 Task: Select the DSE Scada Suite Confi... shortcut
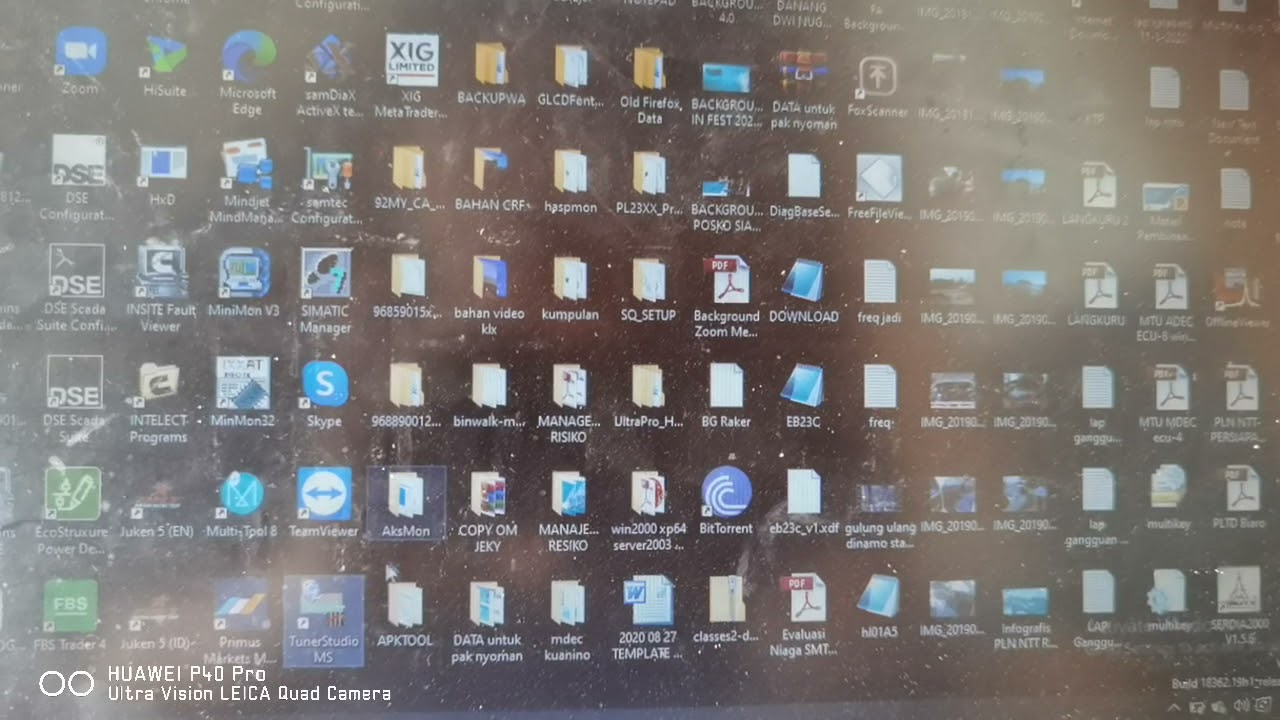(76, 288)
